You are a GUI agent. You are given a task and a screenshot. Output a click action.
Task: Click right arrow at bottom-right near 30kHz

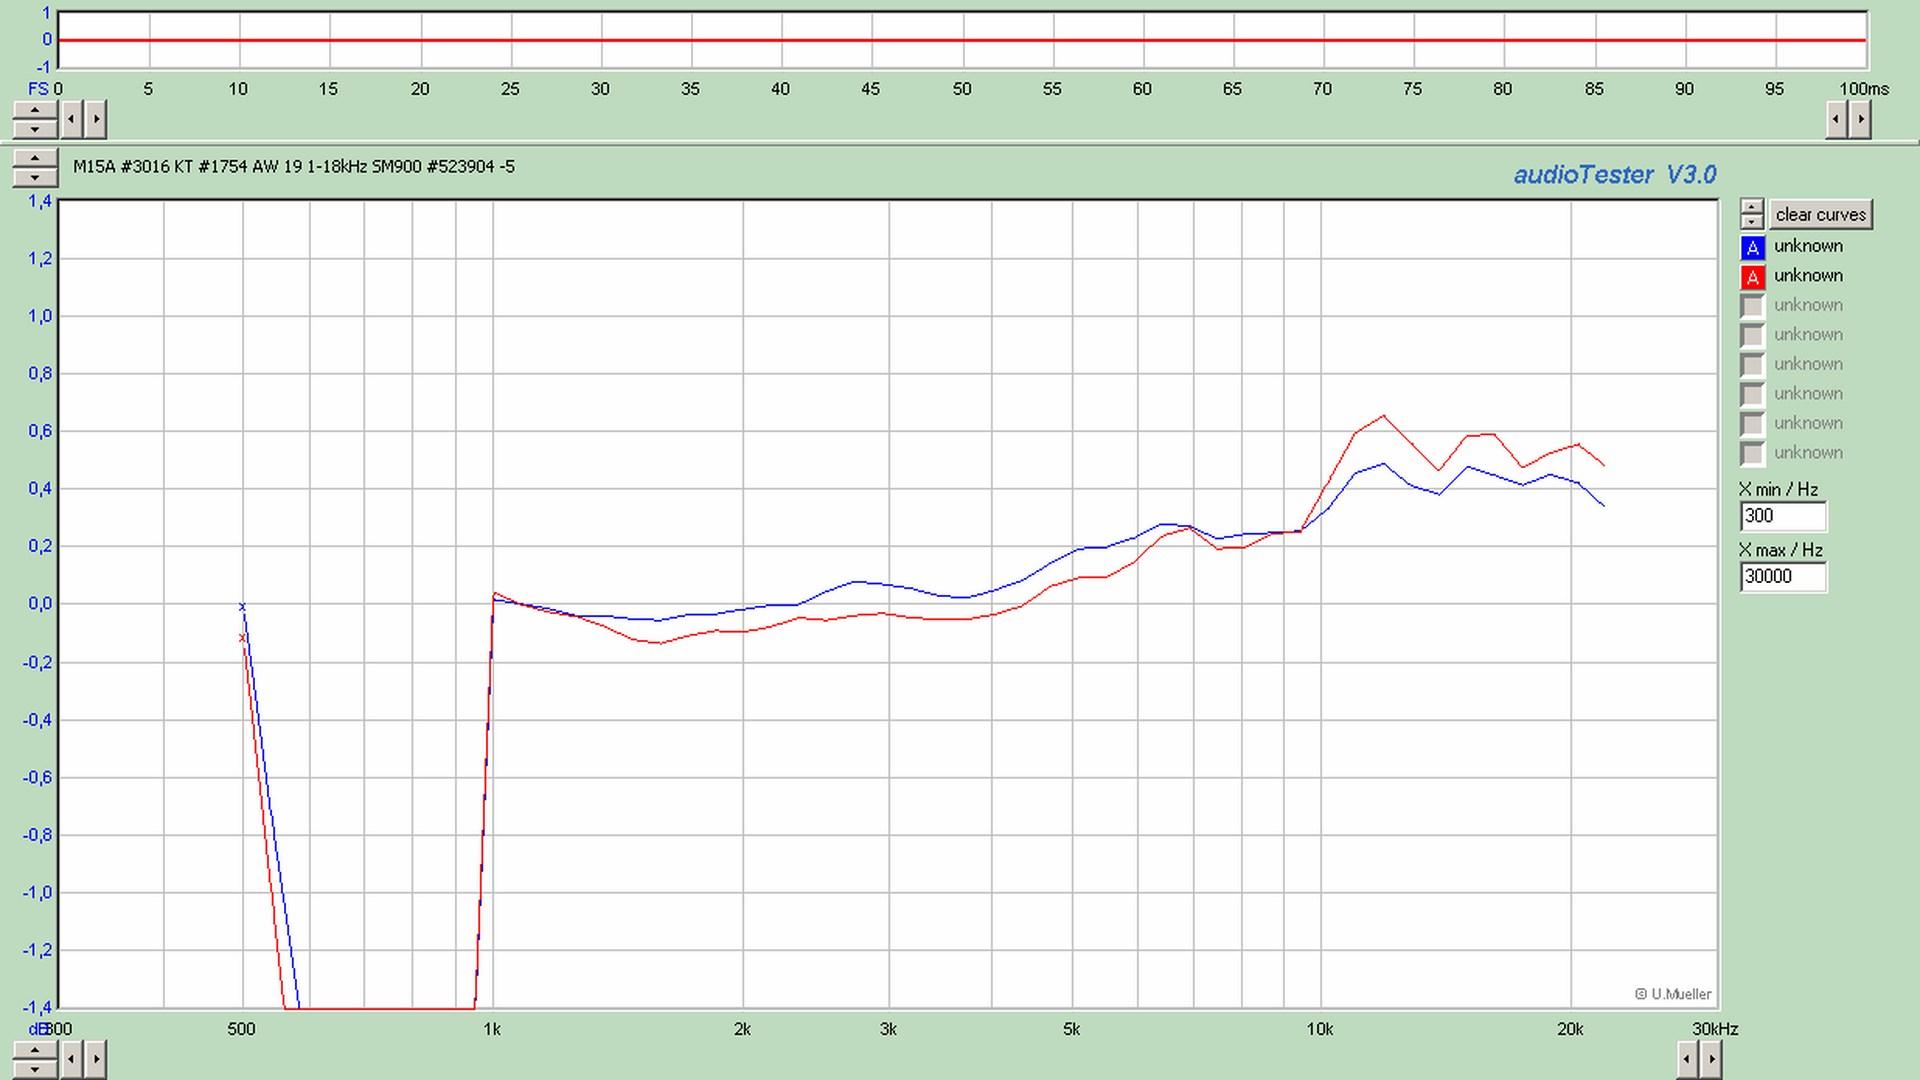point(1711,1058)
